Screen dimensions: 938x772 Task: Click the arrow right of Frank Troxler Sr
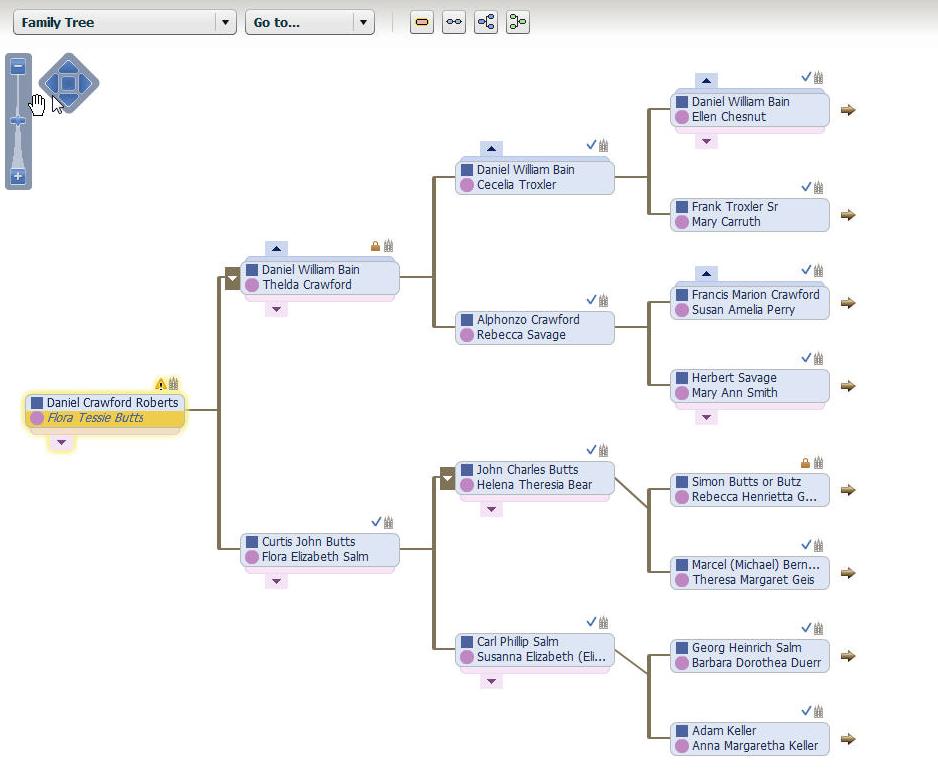pyautogui.click(x=848, y=215)
